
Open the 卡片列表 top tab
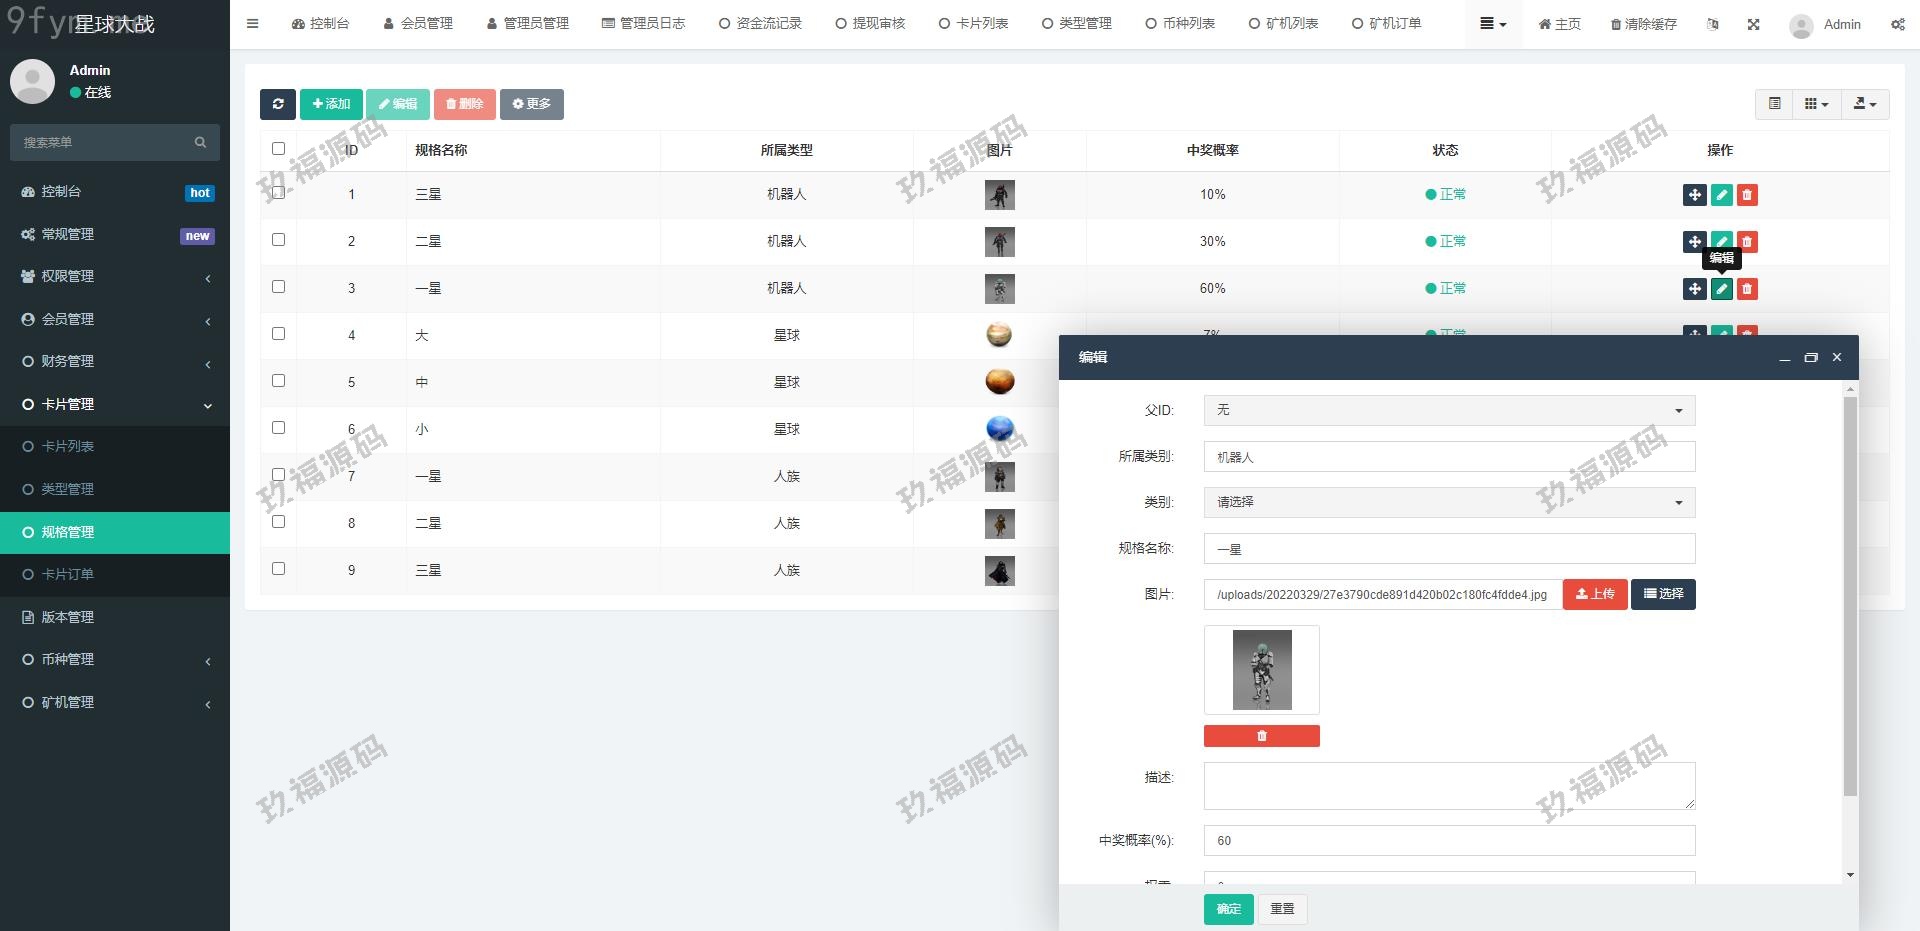973,24
